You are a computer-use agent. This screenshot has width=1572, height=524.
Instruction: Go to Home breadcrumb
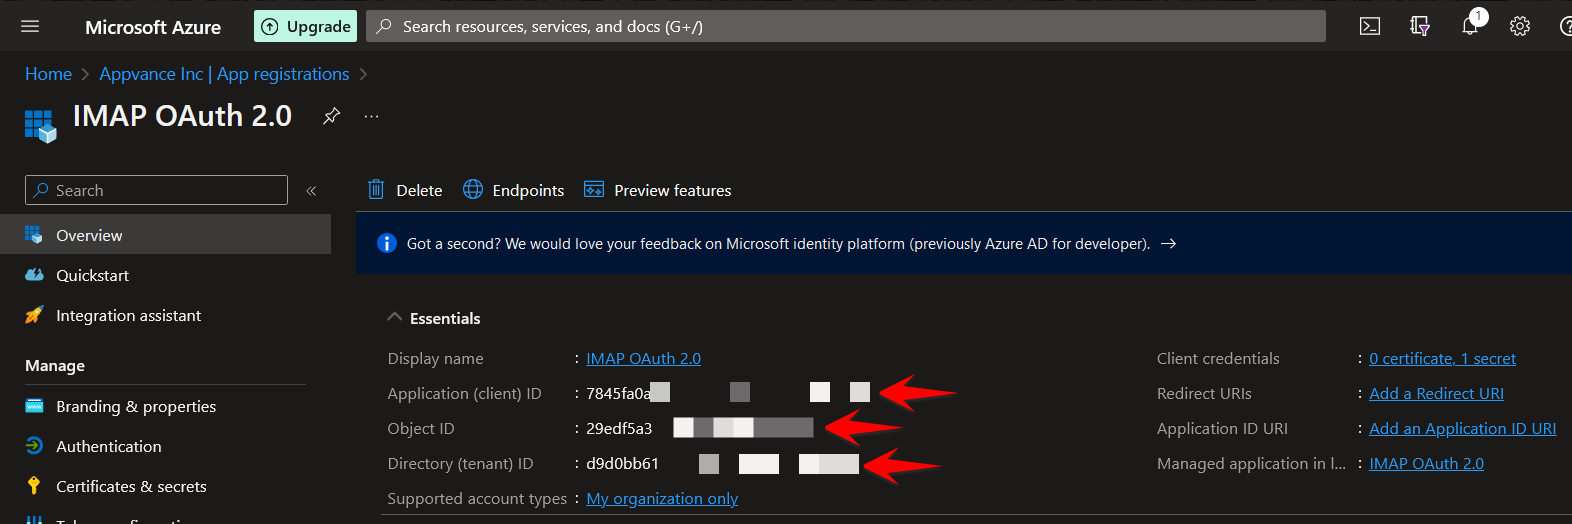(48, 74)
